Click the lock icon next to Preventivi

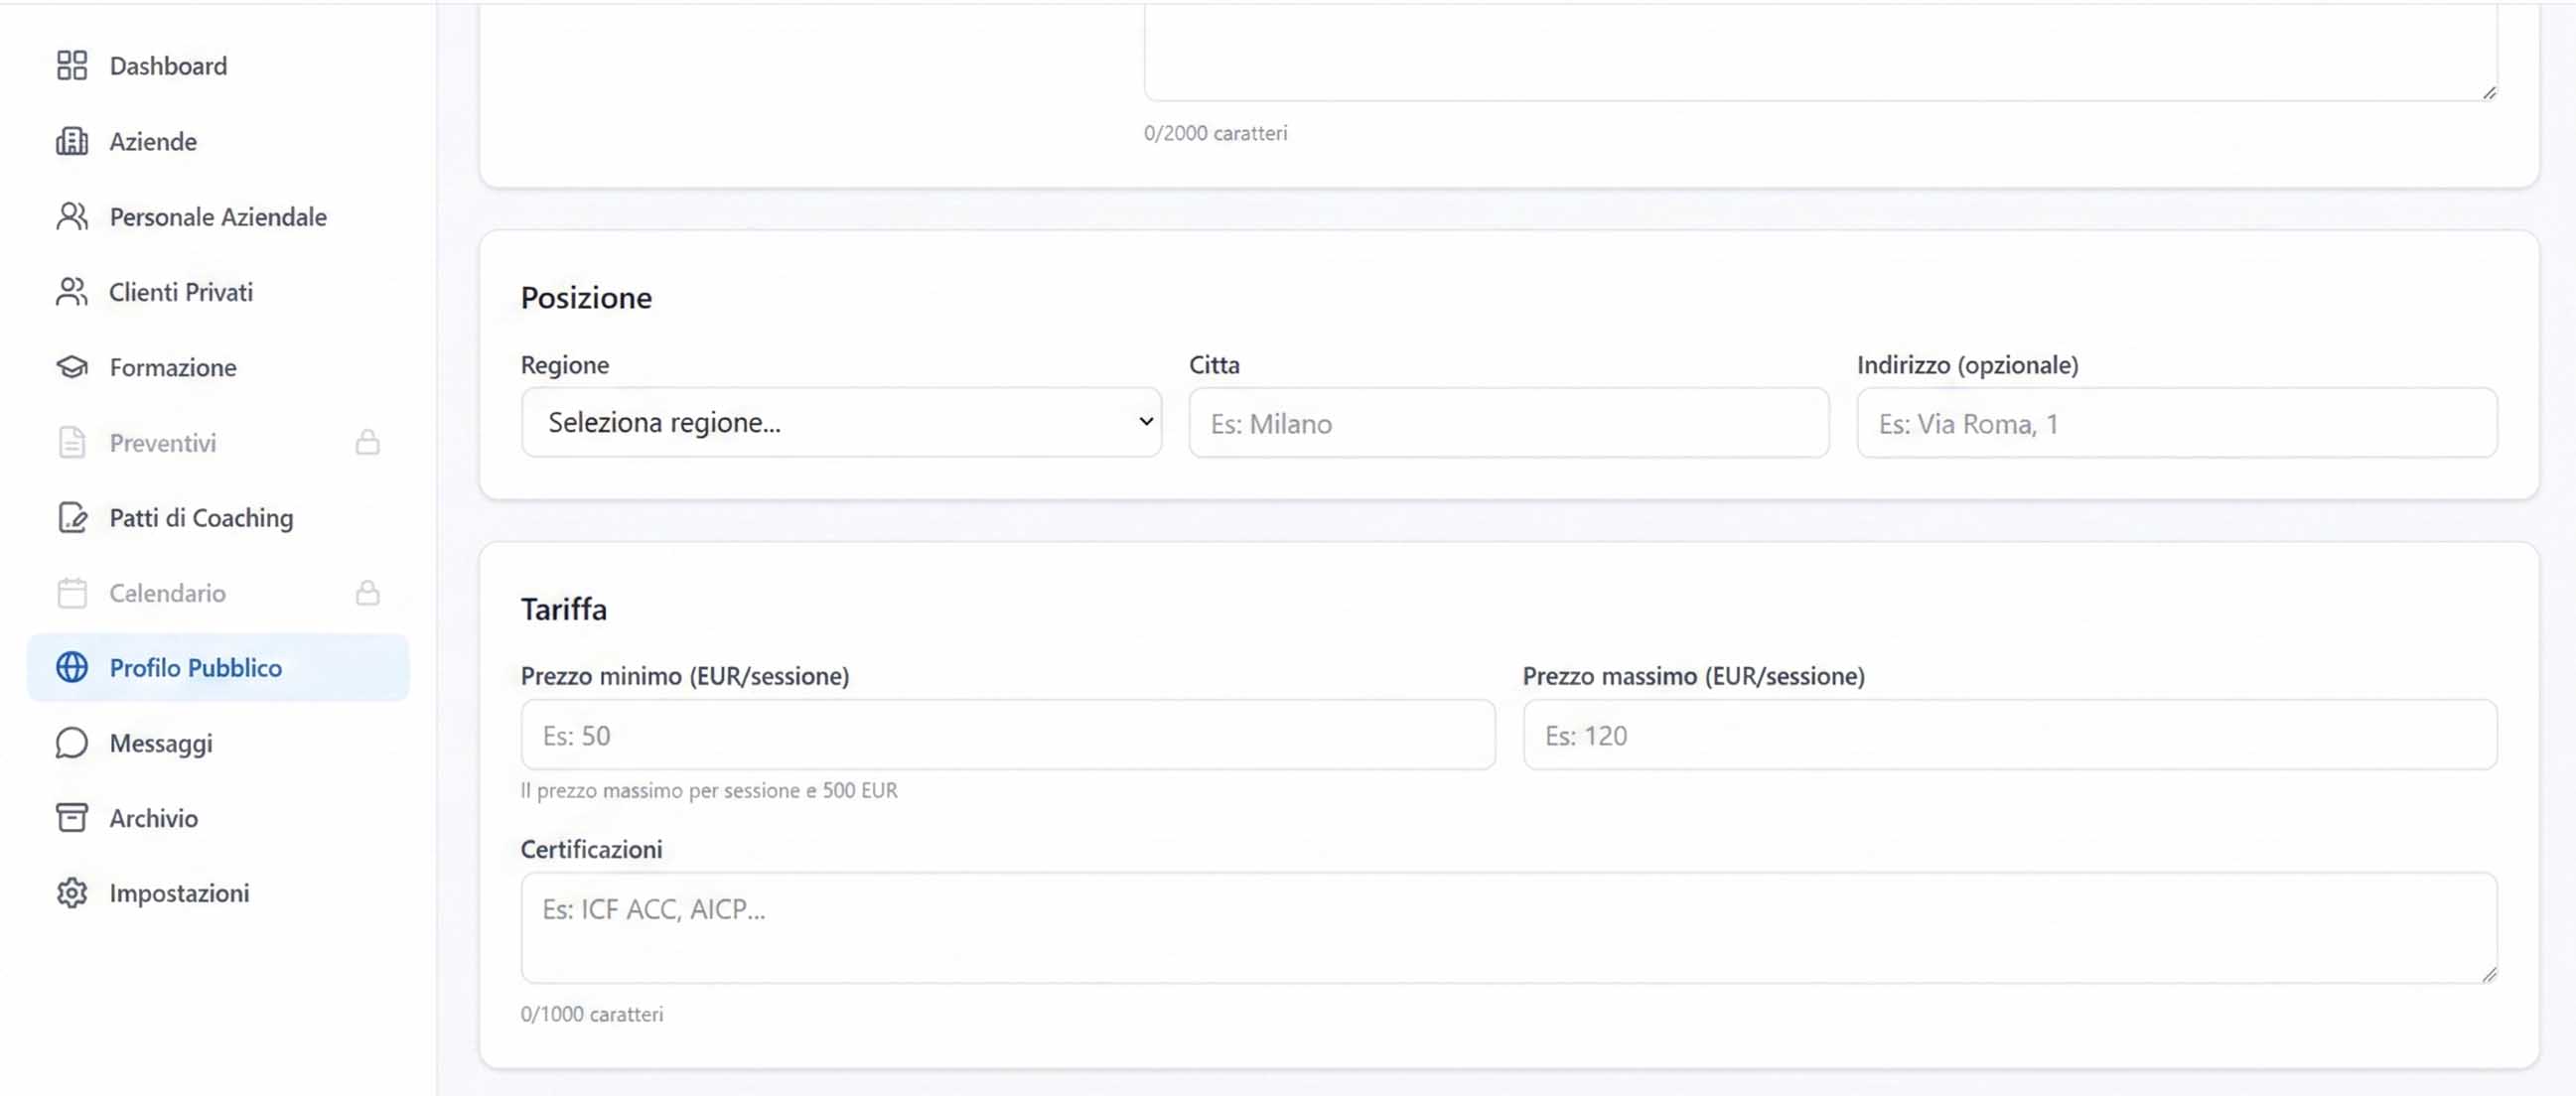tap(368, 442)
